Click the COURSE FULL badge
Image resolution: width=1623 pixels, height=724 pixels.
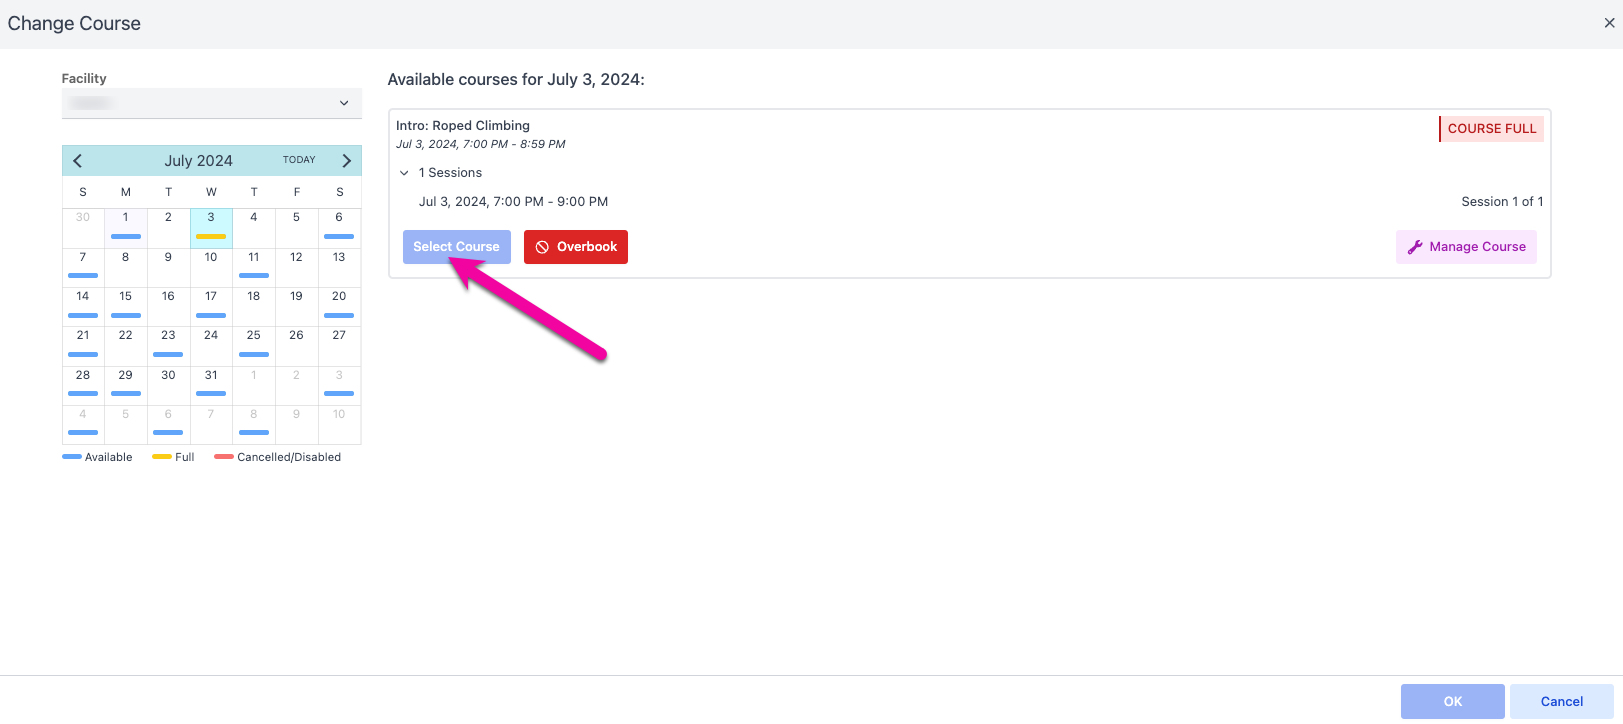tap(1492, 129)
